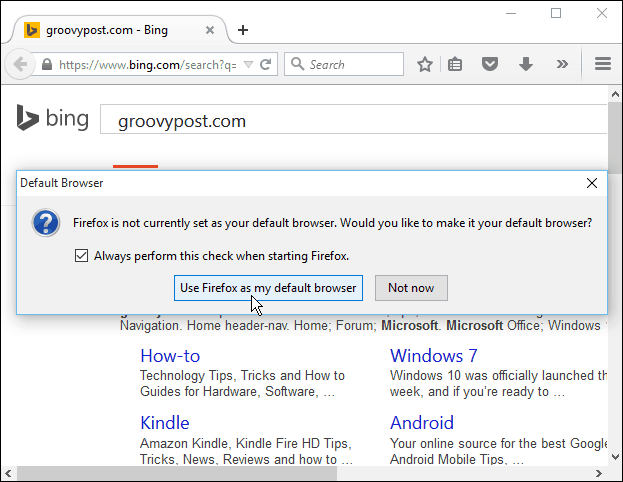This screenshot has height=482, width=623.
Task: Save page to Pocket icon
Action: coord(490,64)
